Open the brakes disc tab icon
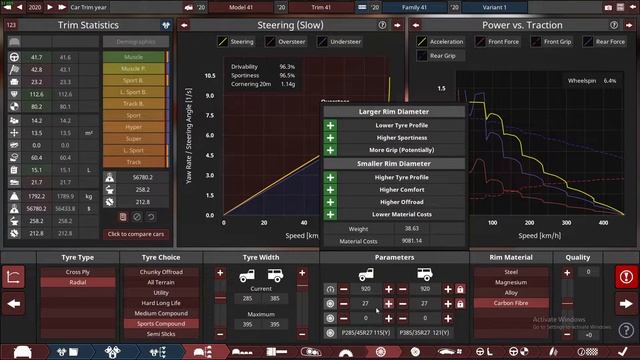This screenshot has width=640, height=360. (415, 351)
